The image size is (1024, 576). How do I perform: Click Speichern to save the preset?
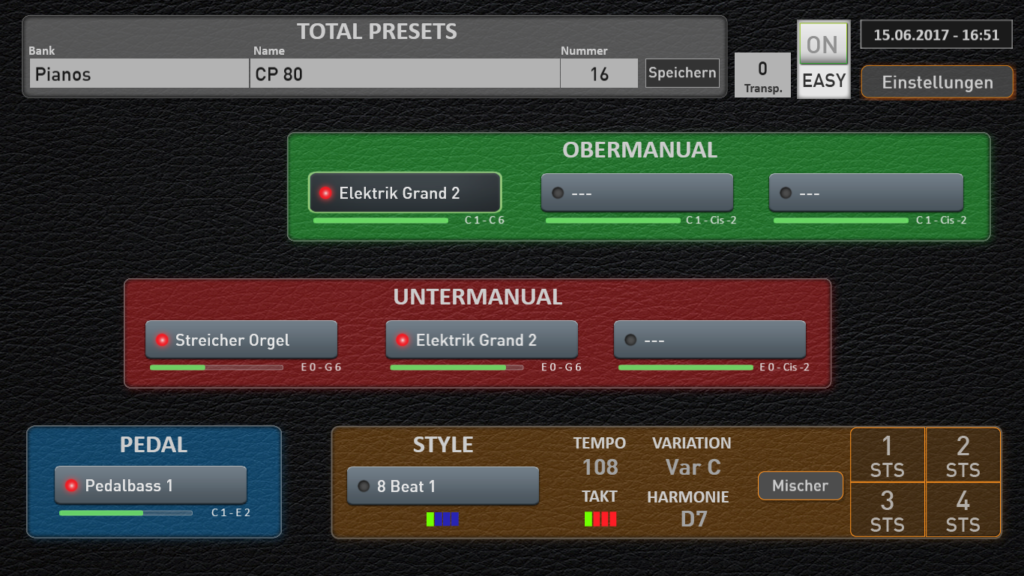682,72
